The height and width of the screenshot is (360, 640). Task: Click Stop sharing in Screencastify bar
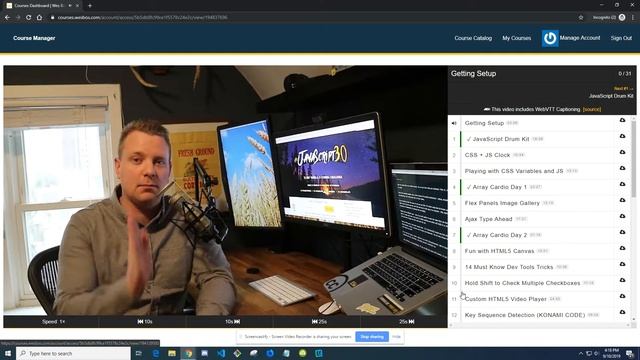(x=372, y=337)
